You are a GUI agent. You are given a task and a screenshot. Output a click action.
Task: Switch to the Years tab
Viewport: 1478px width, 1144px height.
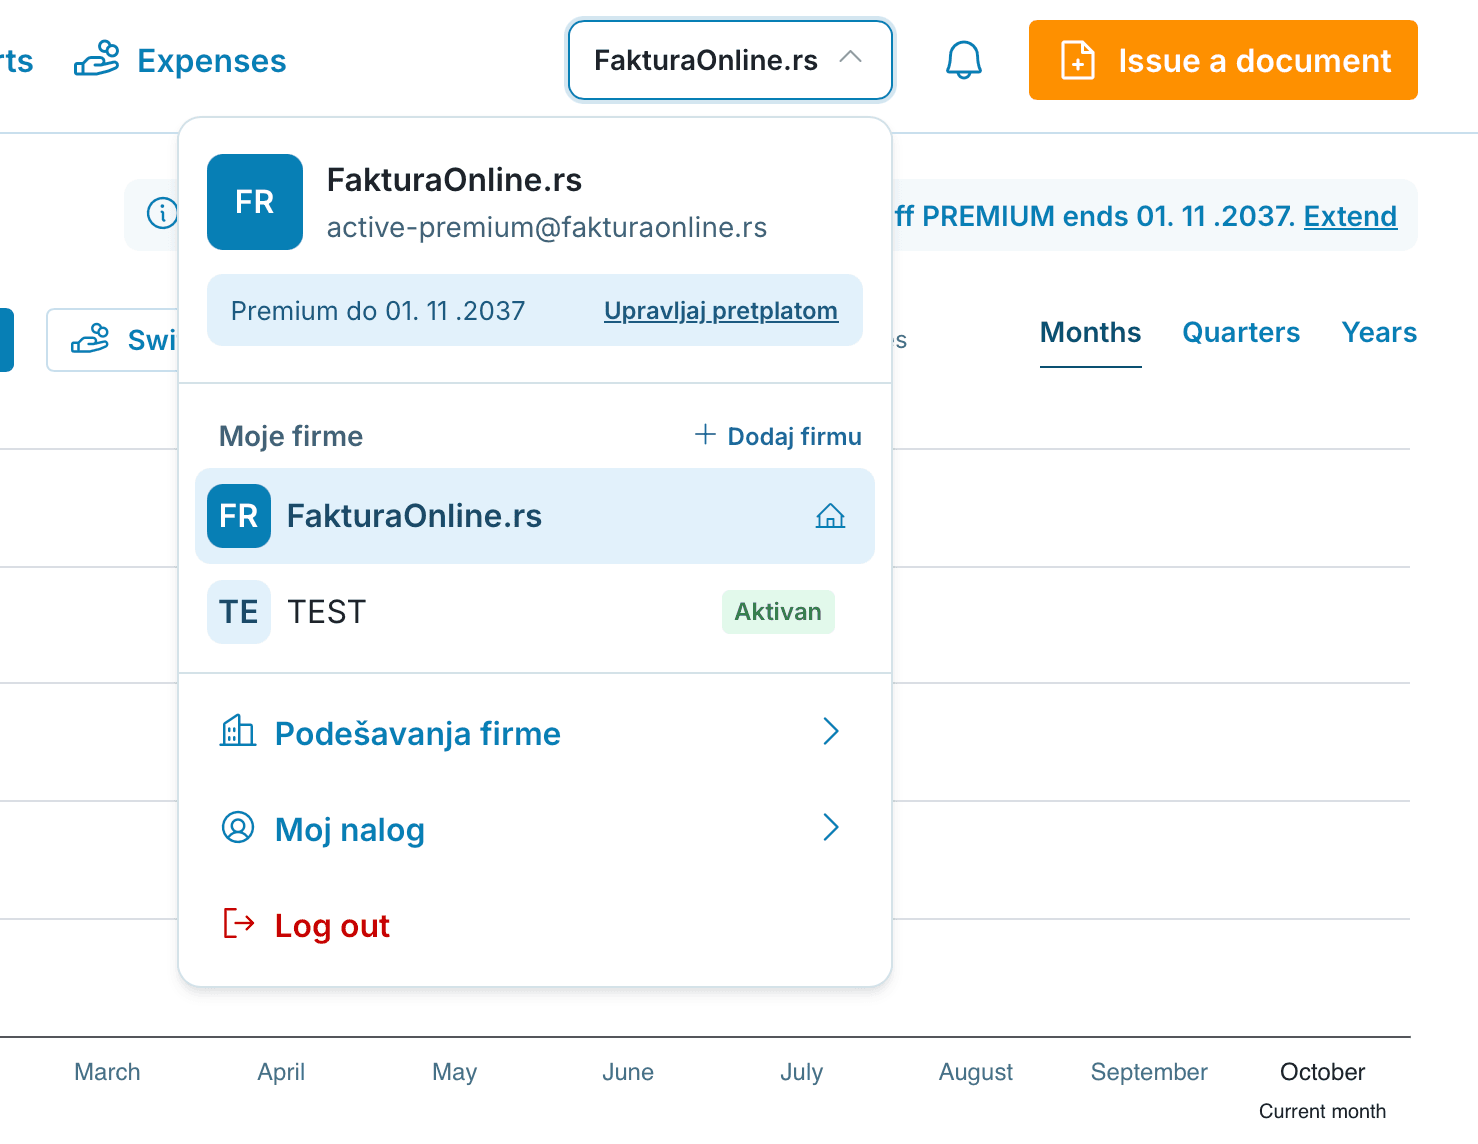(1379, 333)
